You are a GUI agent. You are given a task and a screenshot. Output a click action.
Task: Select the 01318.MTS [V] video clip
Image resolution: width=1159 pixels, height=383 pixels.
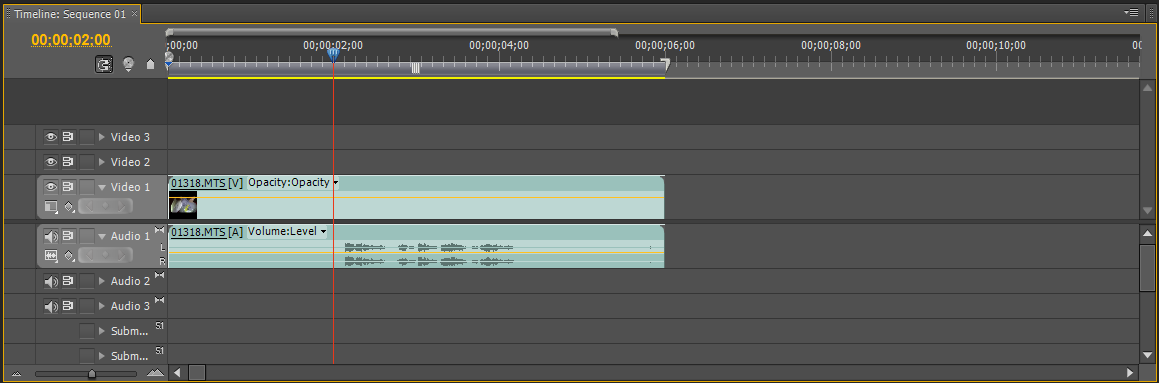(x=416, y=197)
